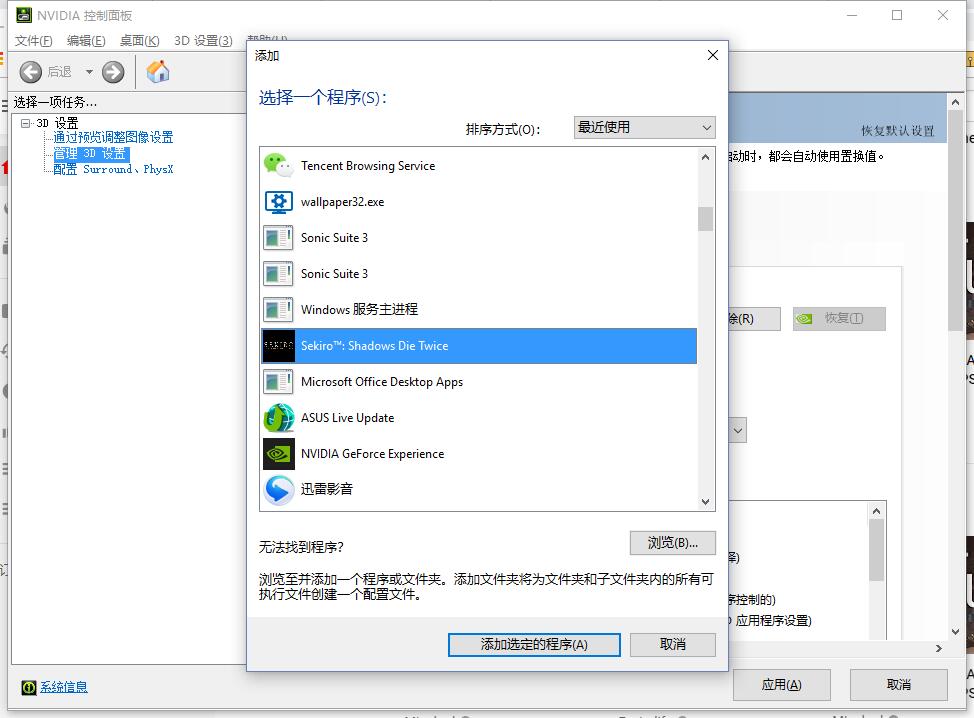This screenshot has width=974, height=718.
Task: Click the wallpaper32.exe program icon
Action: pyautogui.click(x=278, y=202)
